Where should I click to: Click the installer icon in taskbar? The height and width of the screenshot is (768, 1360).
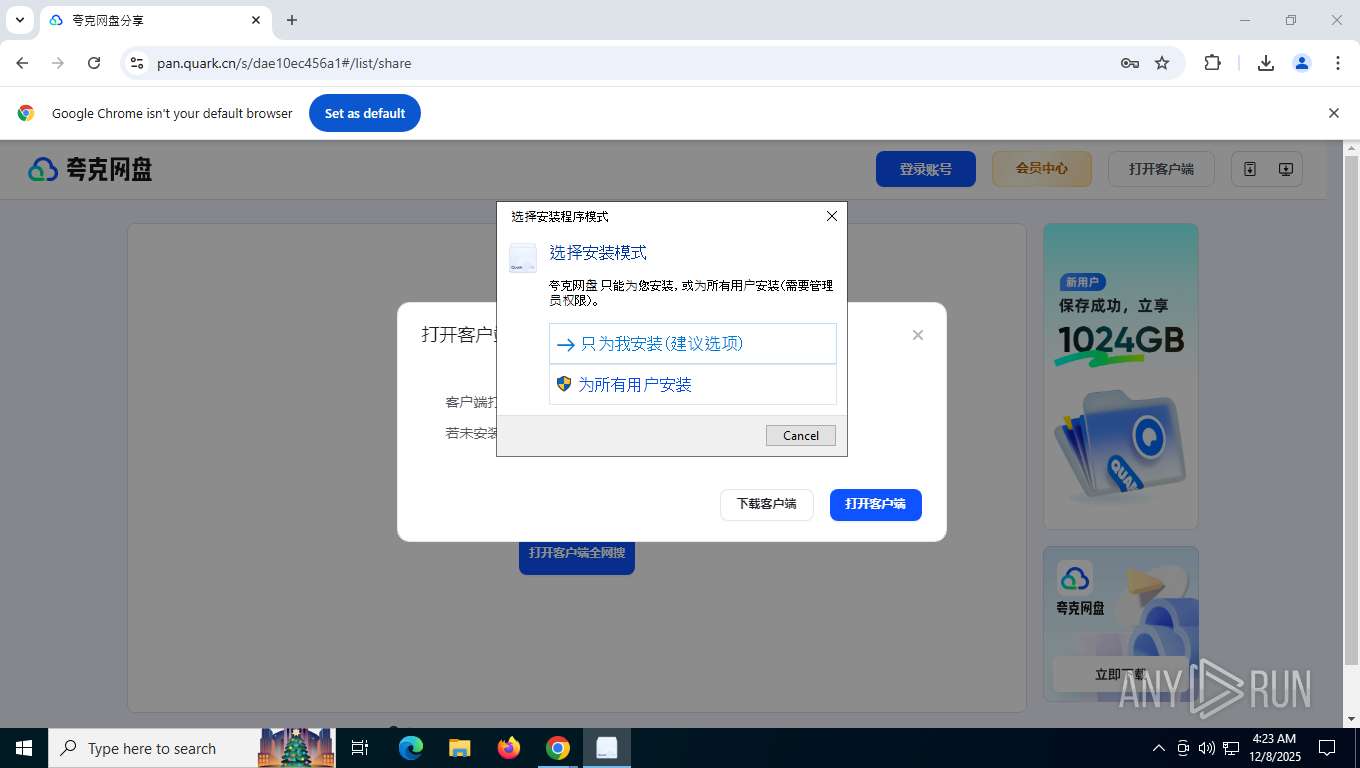607,748
